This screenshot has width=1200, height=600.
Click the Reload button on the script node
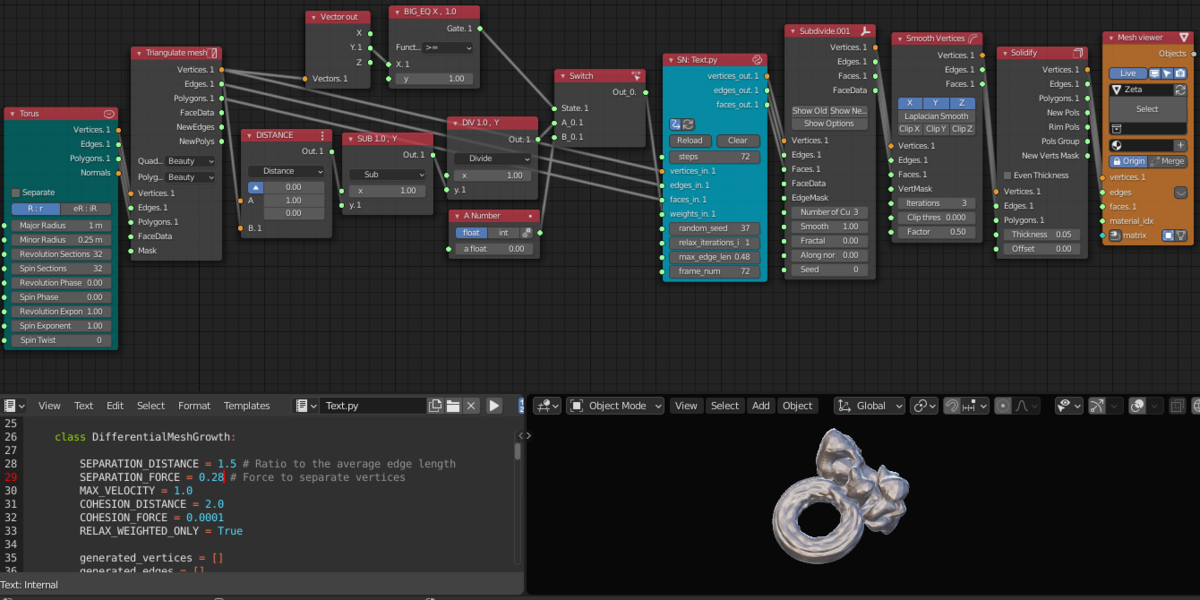tap(690, 141)
